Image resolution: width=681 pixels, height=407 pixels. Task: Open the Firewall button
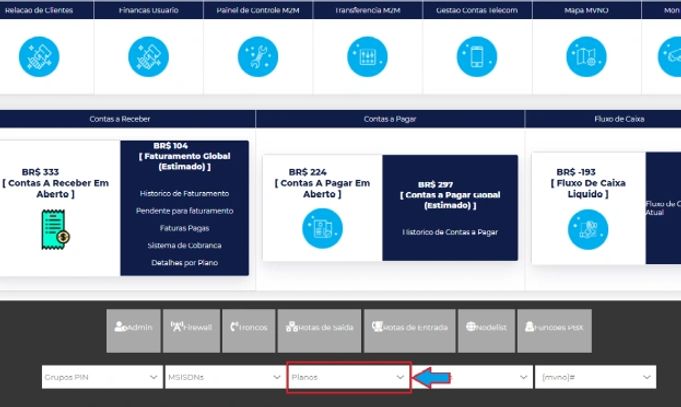click(192, 331)
